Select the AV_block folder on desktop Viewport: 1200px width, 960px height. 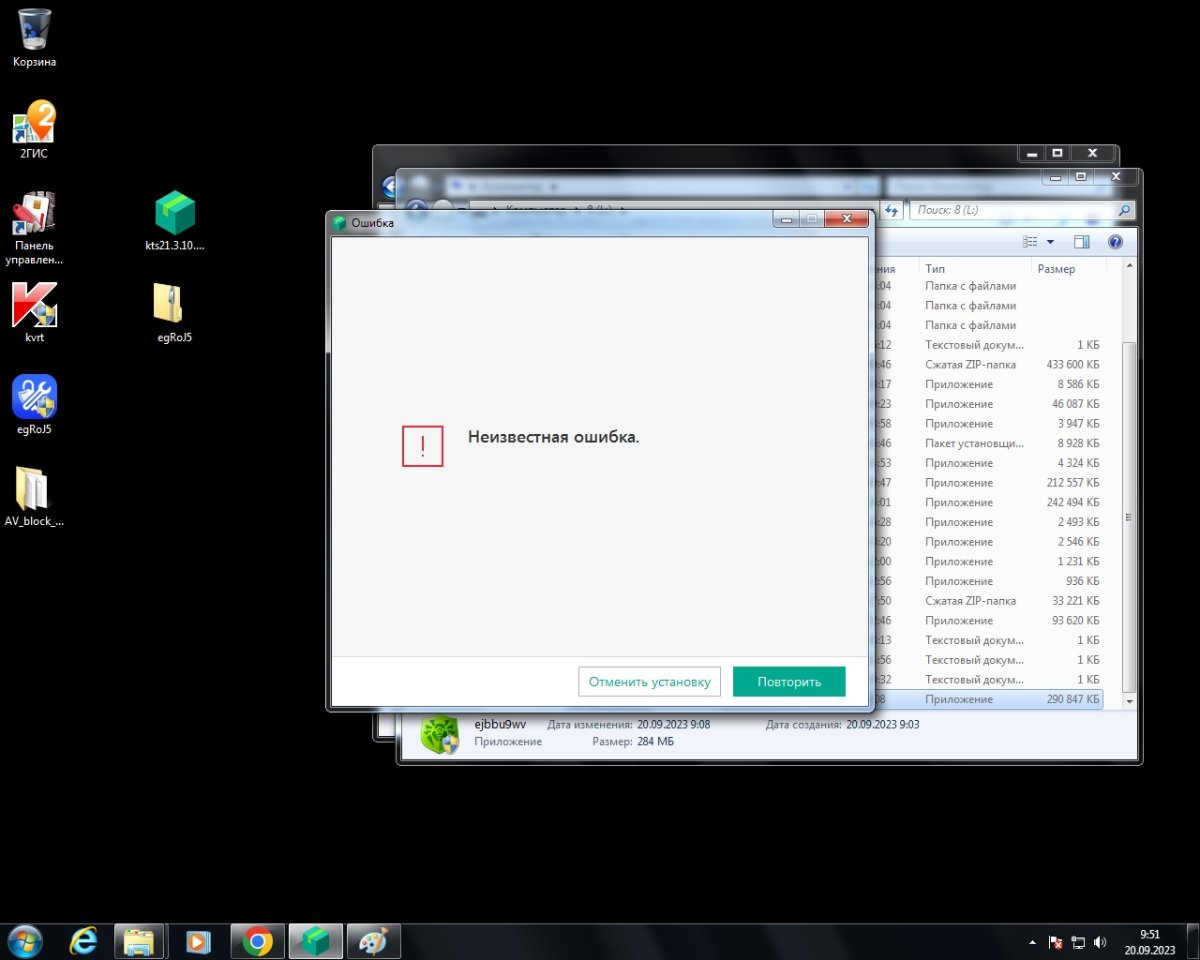pyautogui.click(x=34, y=497)
